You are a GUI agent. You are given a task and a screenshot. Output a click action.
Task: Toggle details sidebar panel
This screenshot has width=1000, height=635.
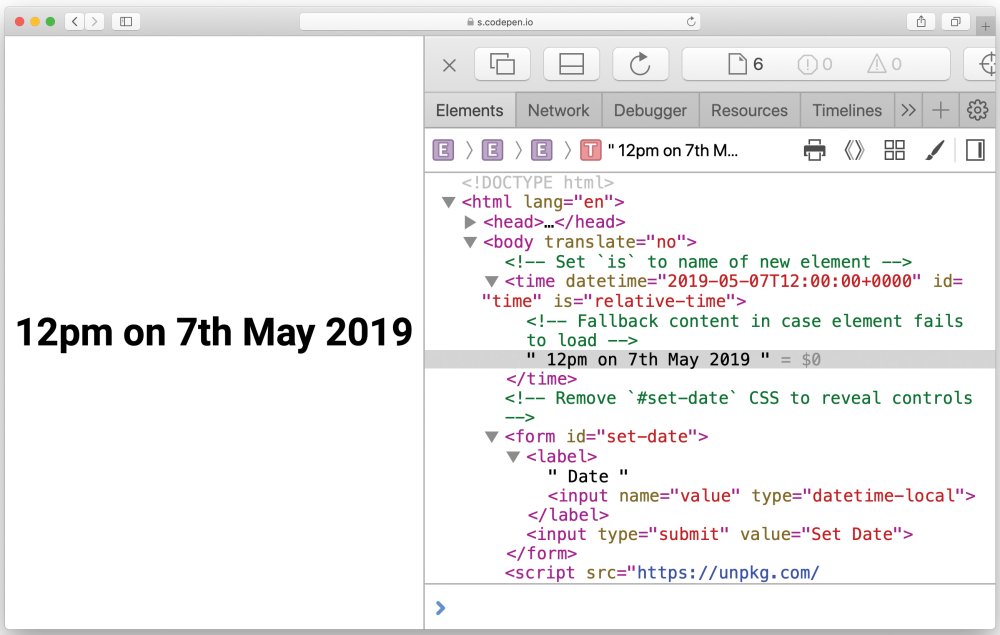coord(975,150)
